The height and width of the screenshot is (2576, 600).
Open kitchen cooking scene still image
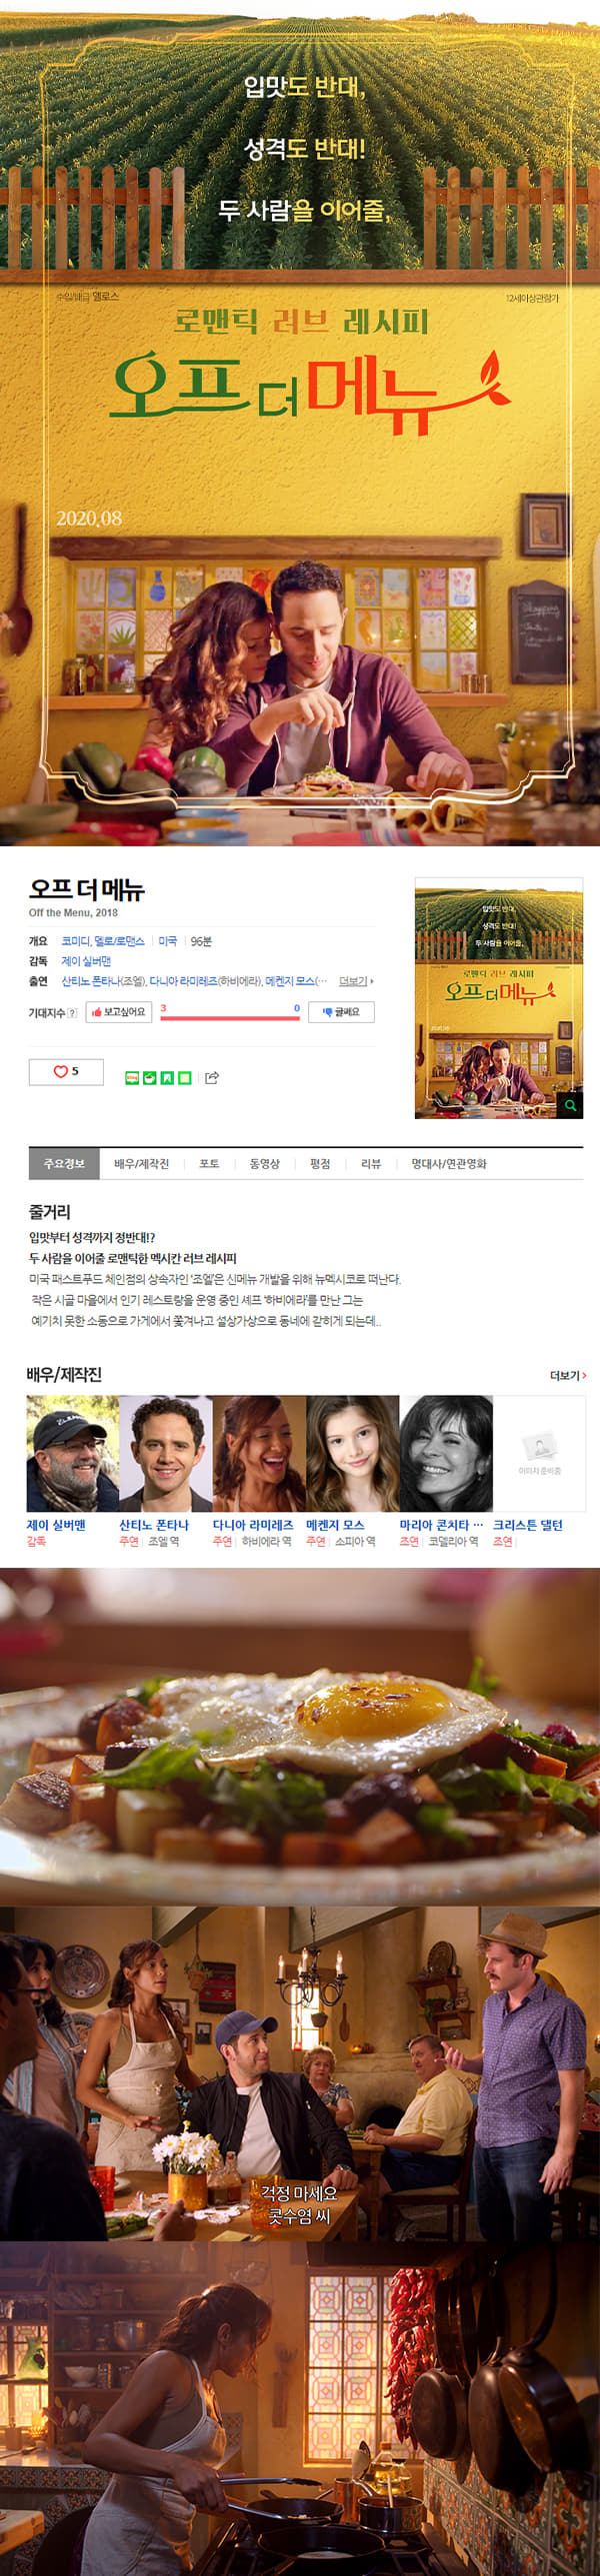click(300, 2410)
